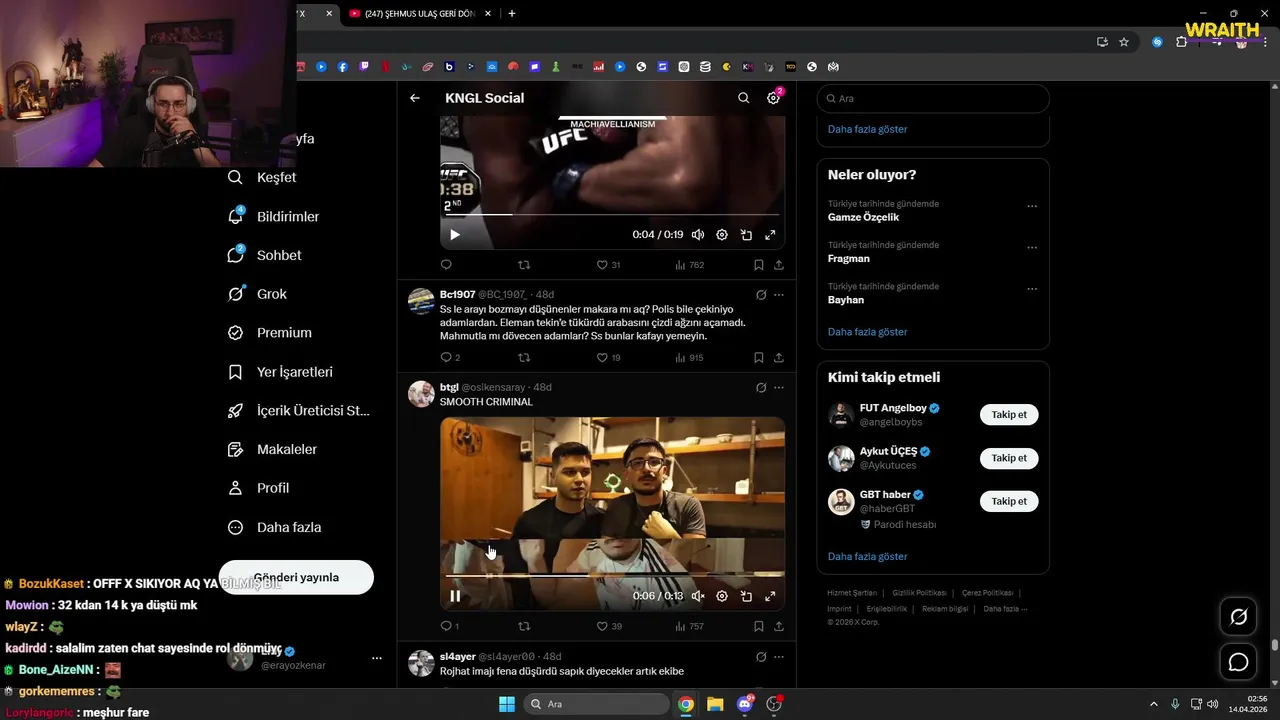Open options for Gamze Özçelik trend
This screenshot has height=720, width=1280.
point(1032,207)
